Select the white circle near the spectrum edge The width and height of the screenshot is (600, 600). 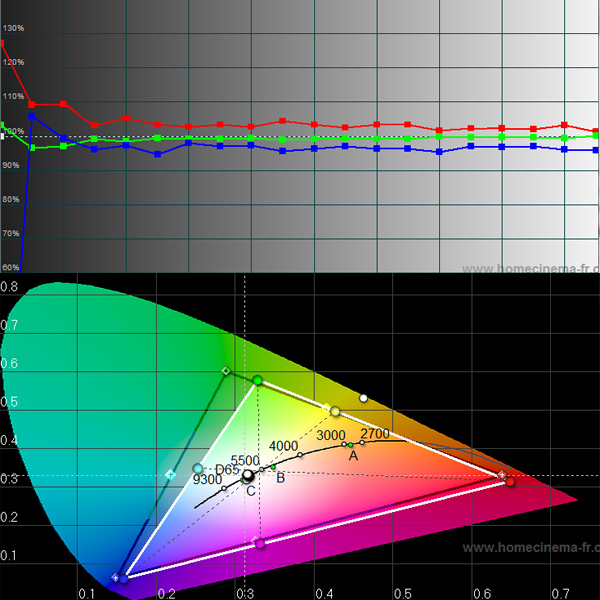pos(363,398)
